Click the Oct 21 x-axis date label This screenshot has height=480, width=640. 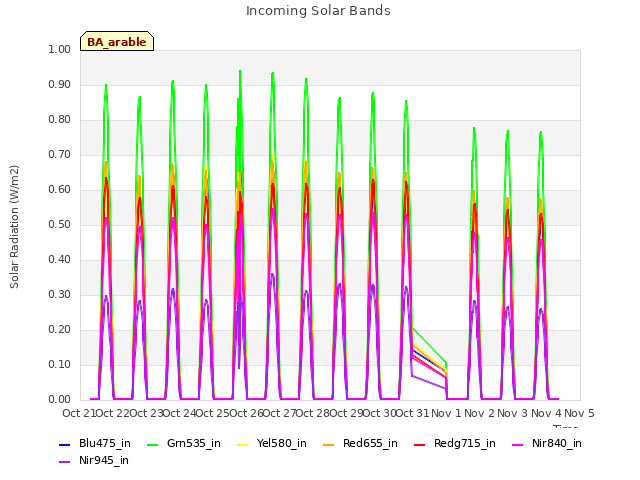coord(79,413)
